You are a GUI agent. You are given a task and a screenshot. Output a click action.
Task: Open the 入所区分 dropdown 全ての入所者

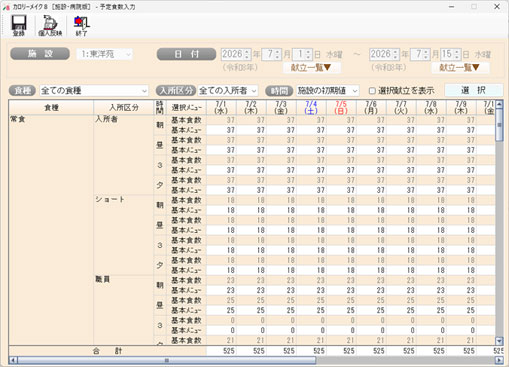(228, 90)
